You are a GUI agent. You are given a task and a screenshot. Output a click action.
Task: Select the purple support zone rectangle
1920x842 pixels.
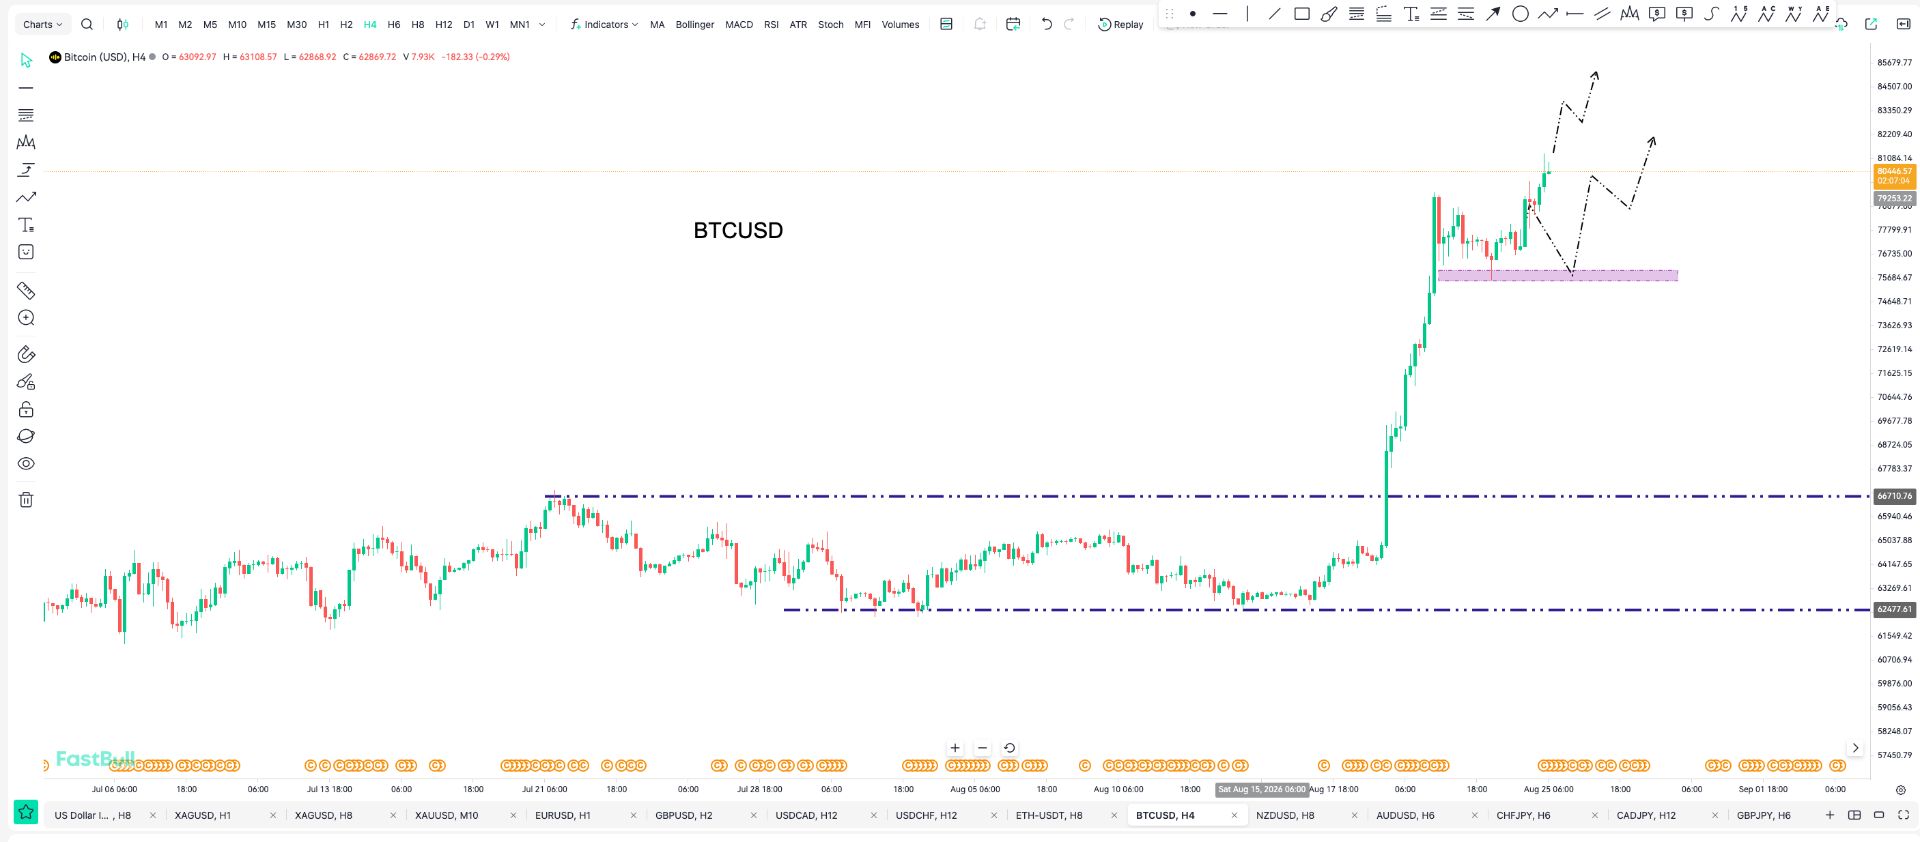(1557, 275)
